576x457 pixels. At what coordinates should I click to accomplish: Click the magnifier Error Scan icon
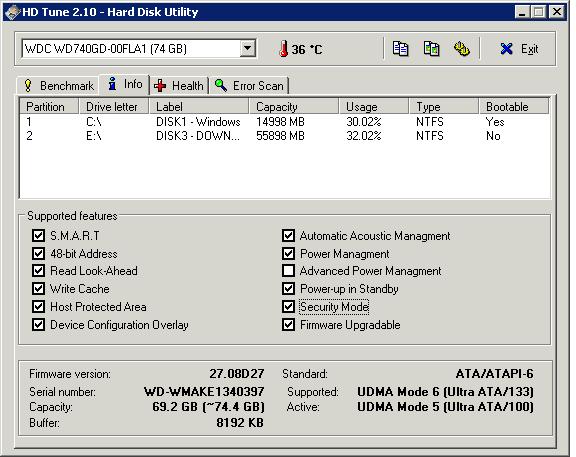221,85
